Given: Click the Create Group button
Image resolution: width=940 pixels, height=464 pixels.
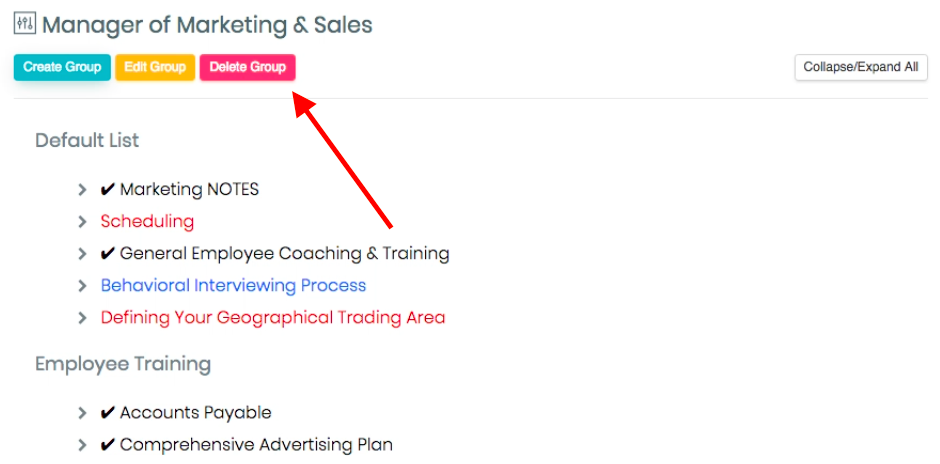Looking at the screenshot, I should (62, 67).
